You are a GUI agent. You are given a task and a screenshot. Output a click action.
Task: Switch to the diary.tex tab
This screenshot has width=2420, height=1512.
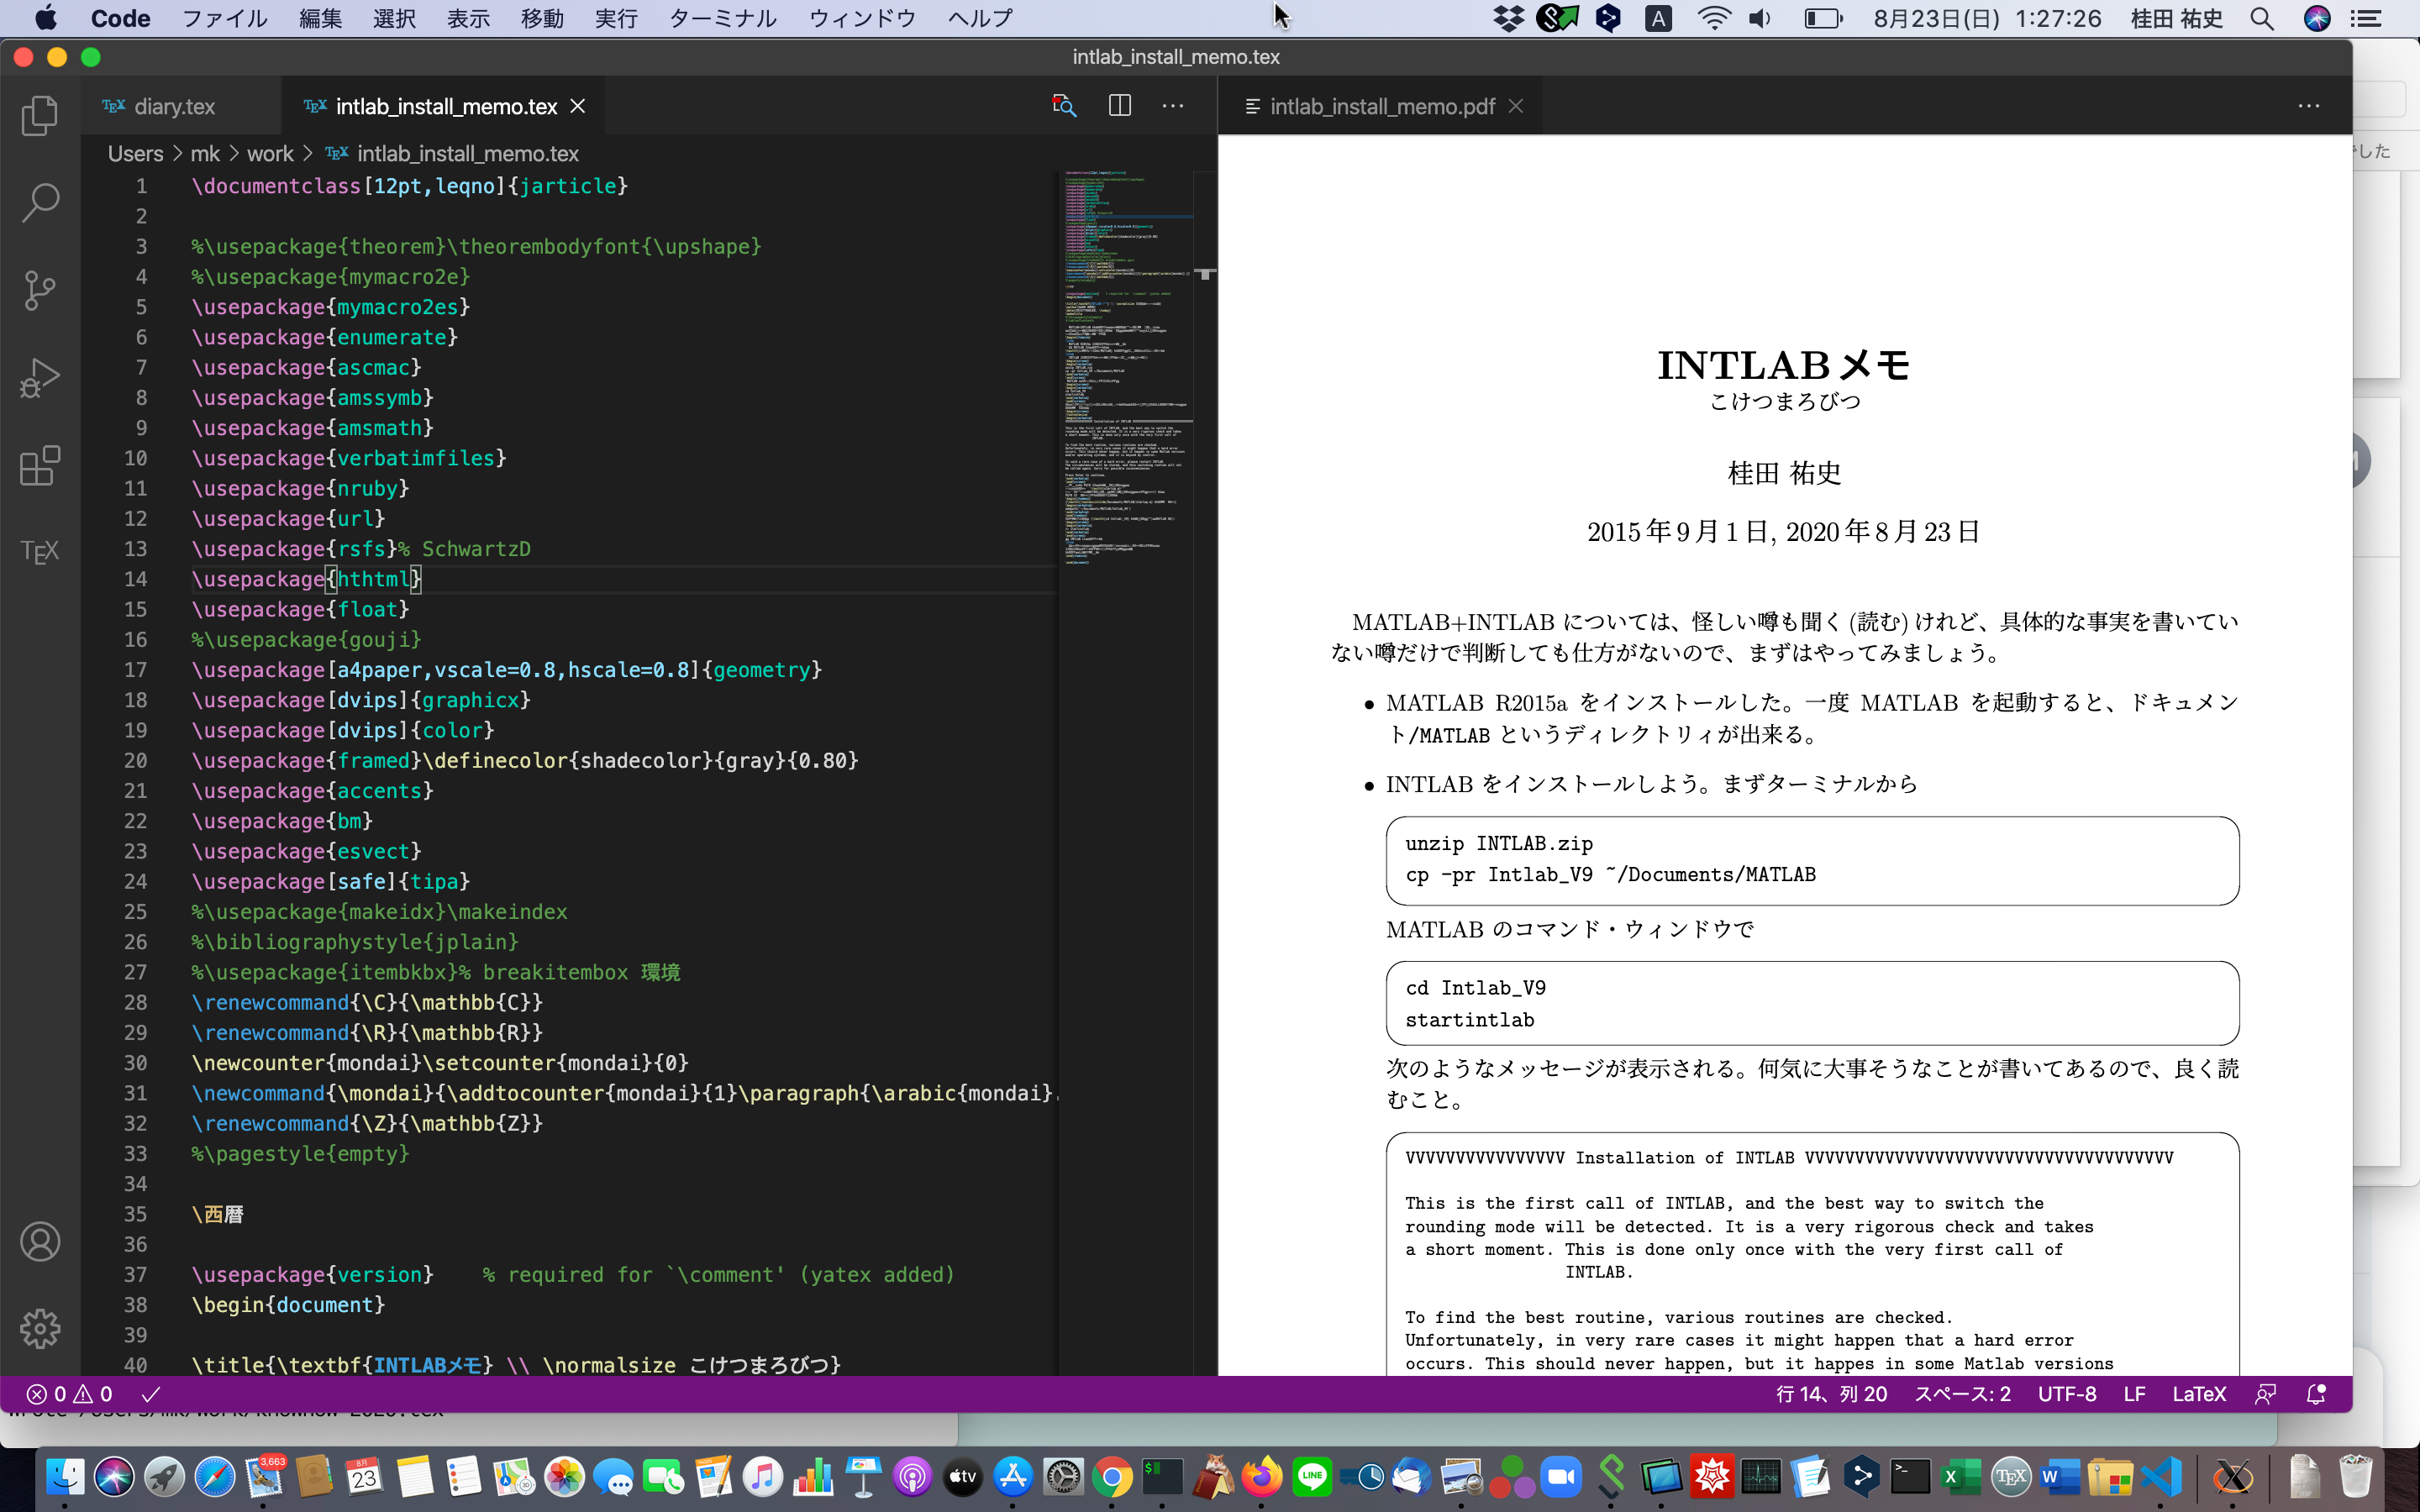pyautogui.click(x=175, y=106)
